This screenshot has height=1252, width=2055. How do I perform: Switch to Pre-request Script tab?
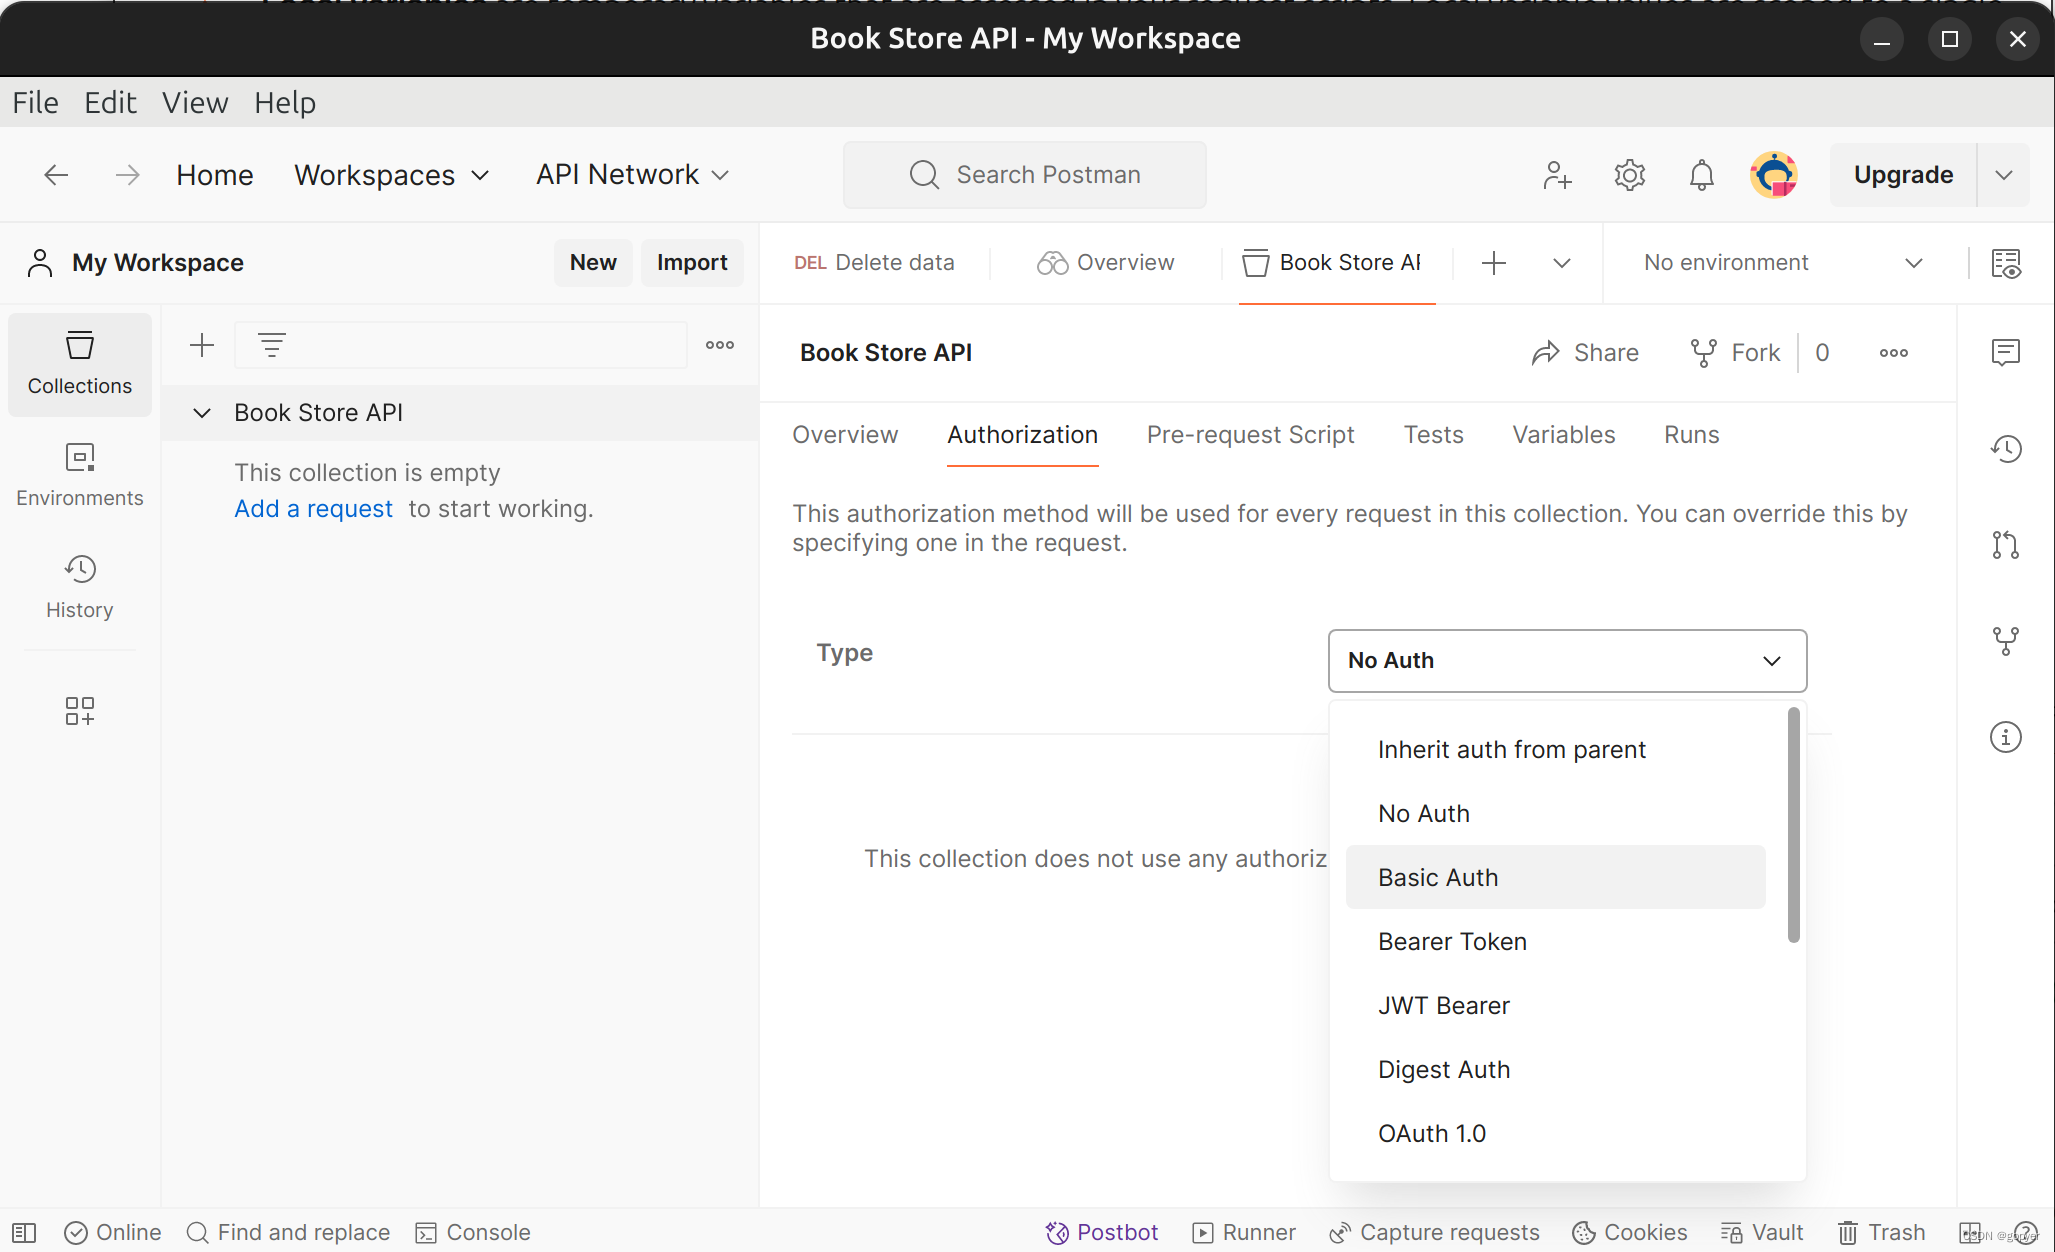pos(1250,435)
